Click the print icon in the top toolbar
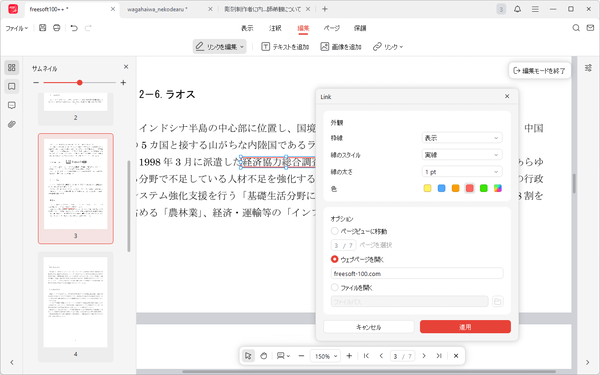Viewport: 600px width, 375px height. [x=57, y=28]
